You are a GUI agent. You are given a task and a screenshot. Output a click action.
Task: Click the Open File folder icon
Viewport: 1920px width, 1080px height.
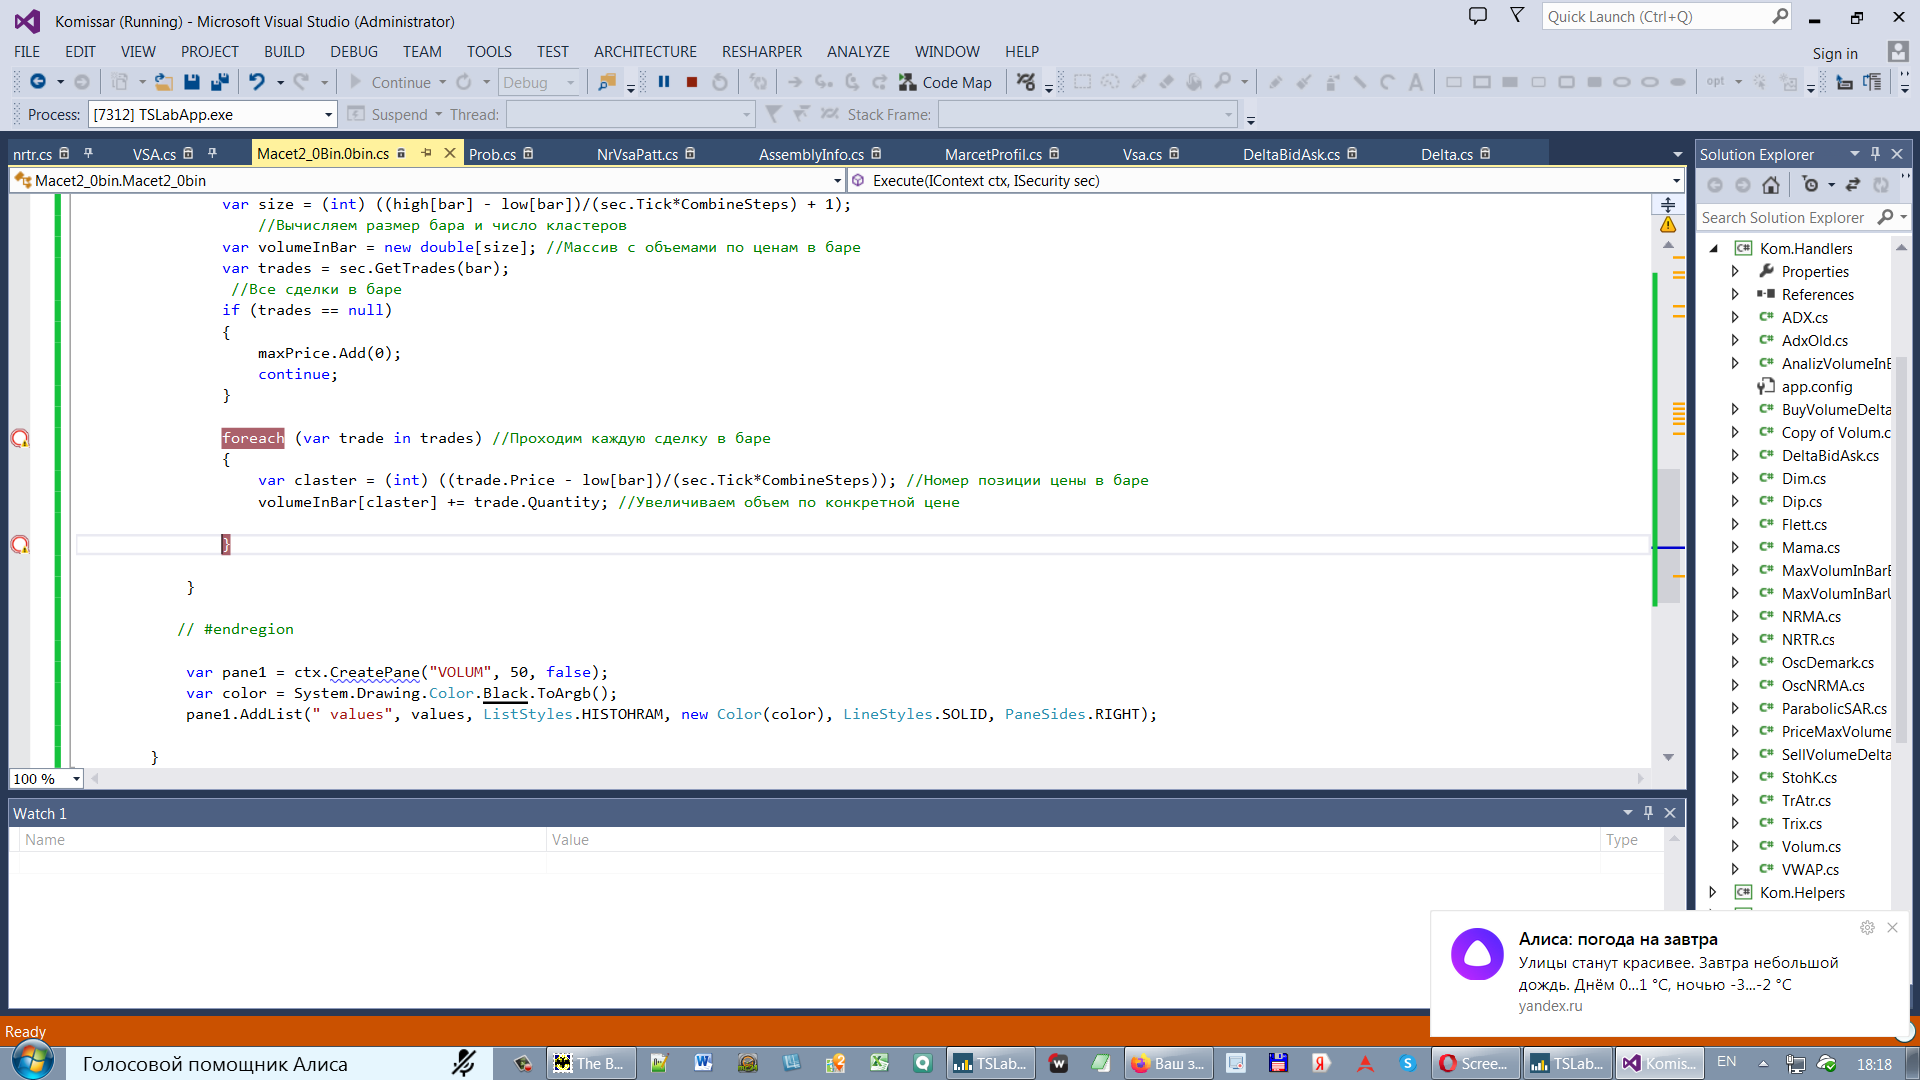[164, 82]
